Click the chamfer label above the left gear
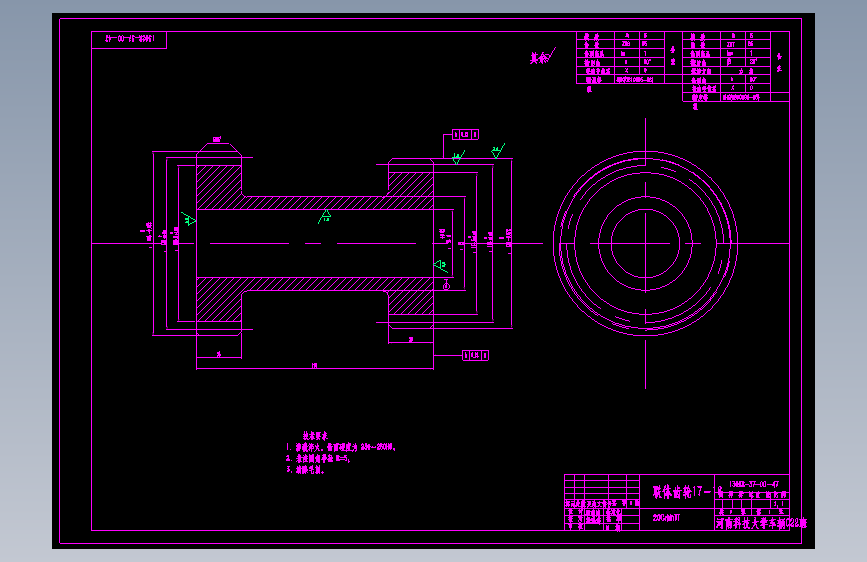The image size is (867, 562). (217, 140)
